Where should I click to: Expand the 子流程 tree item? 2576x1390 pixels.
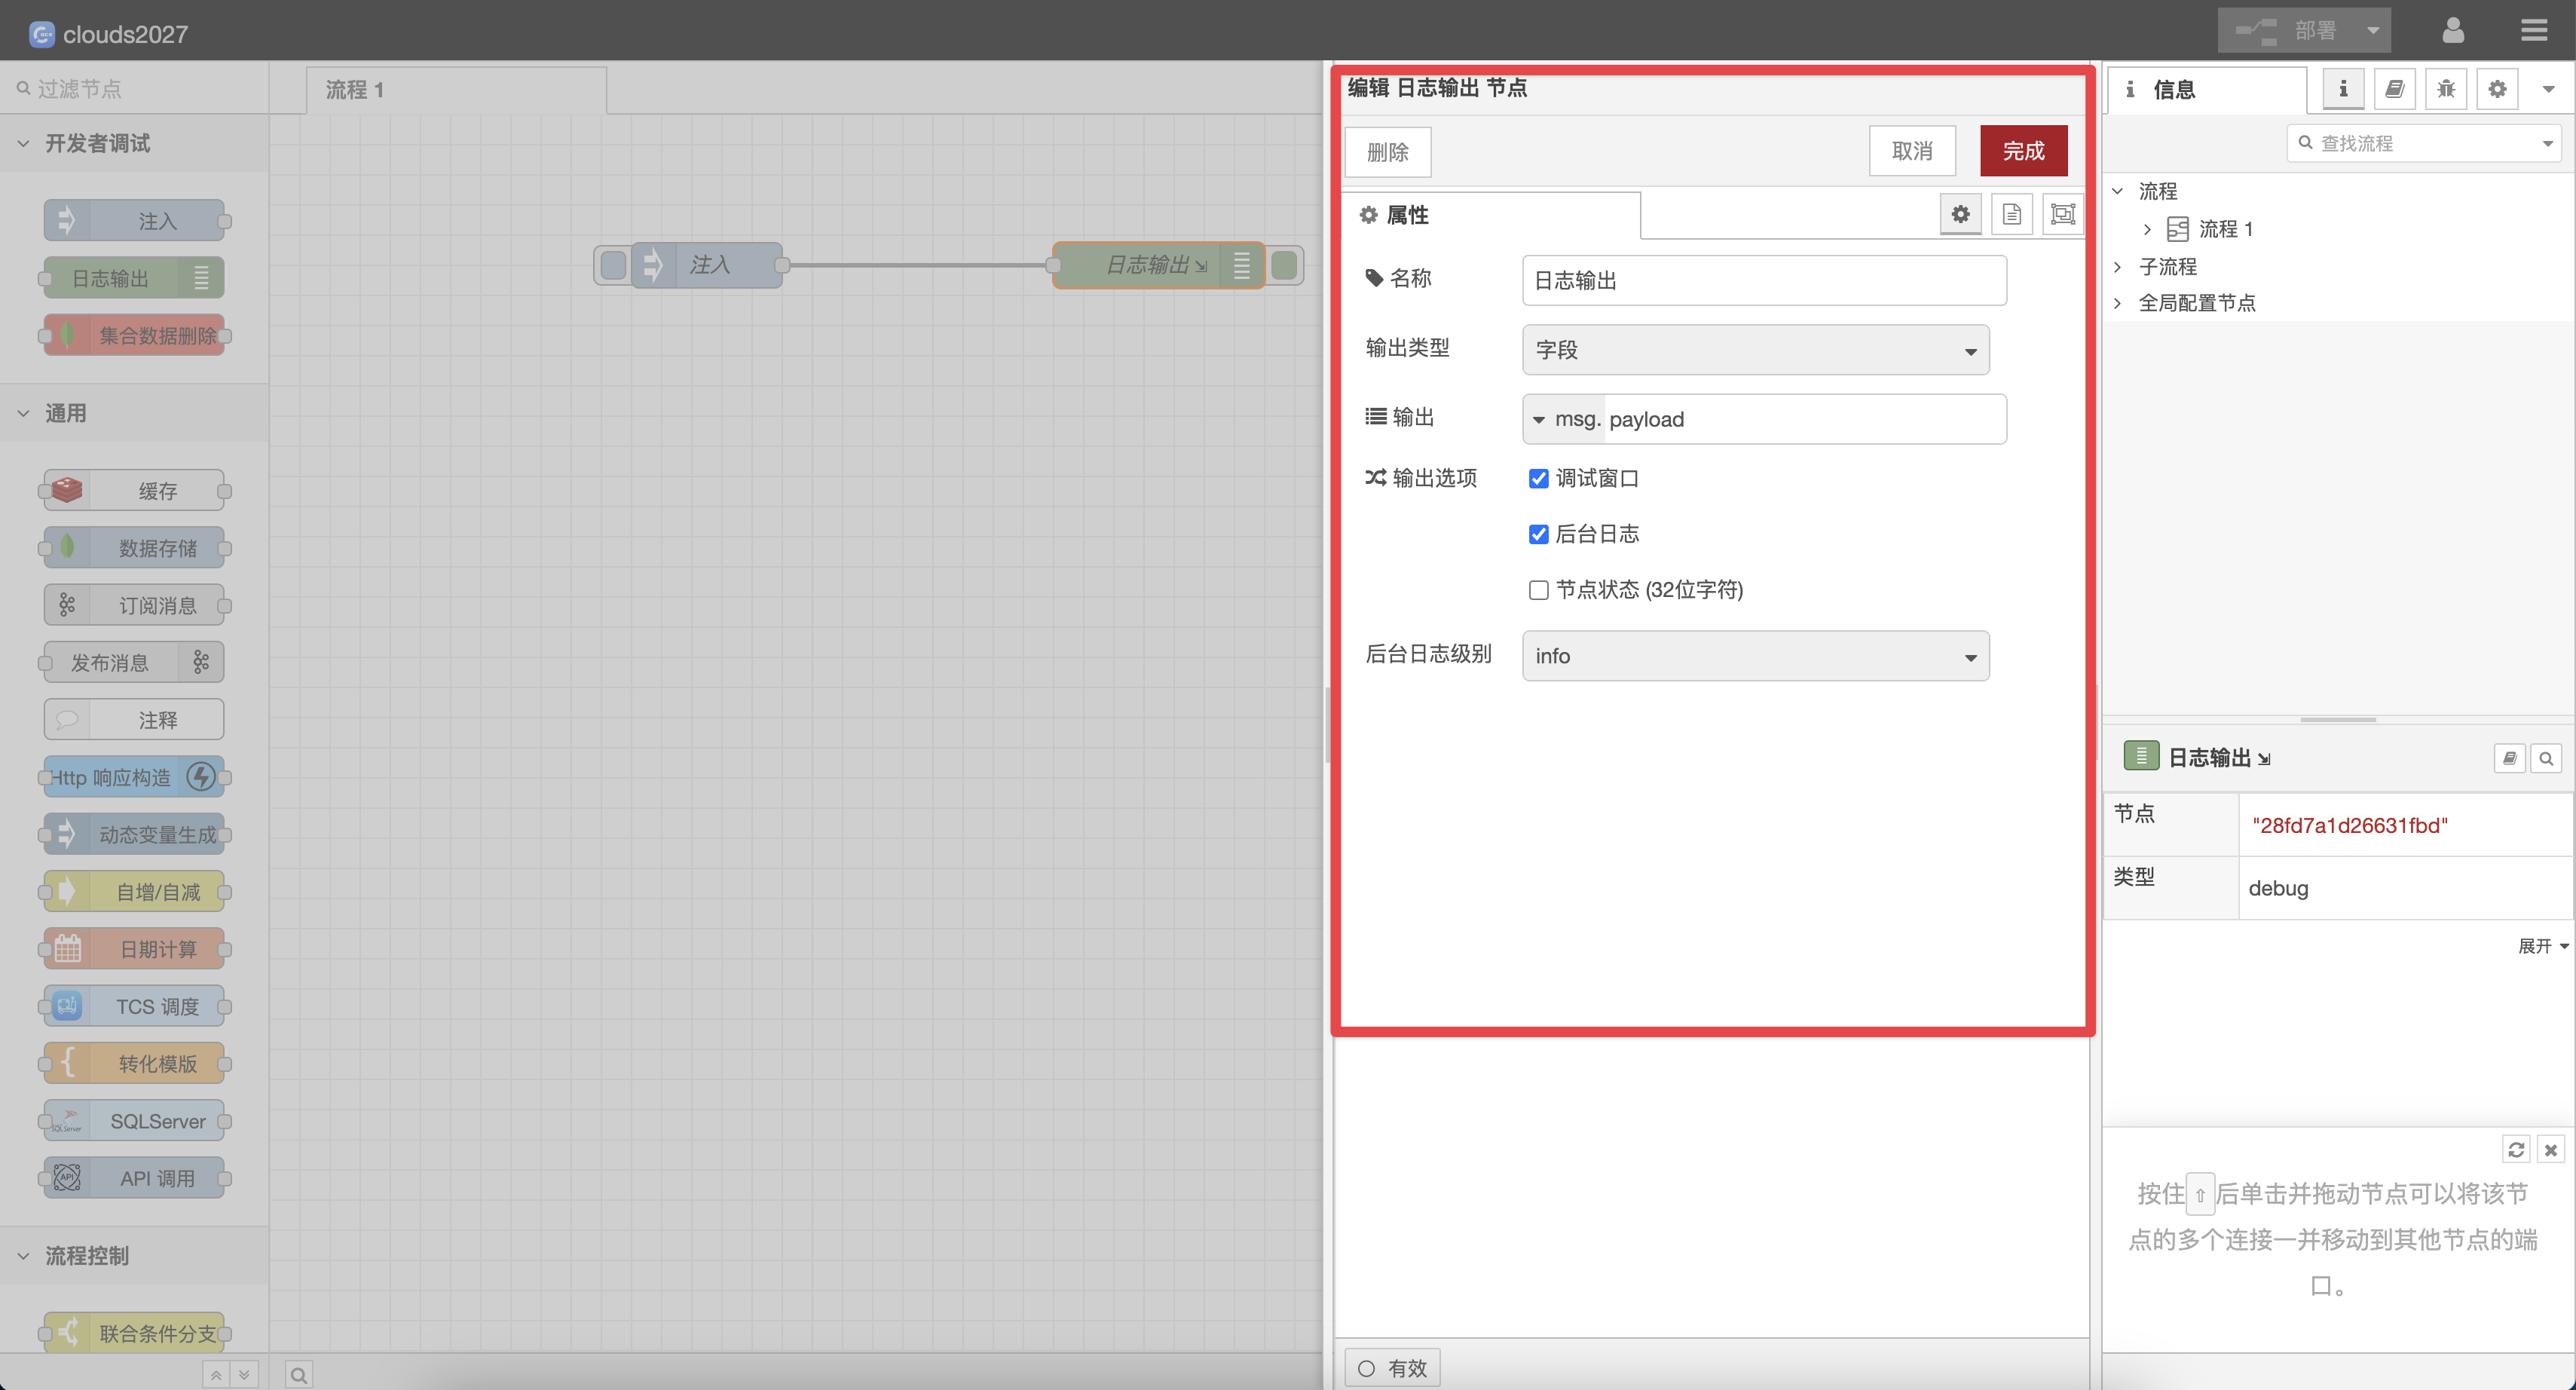[x=2118, y=266]
